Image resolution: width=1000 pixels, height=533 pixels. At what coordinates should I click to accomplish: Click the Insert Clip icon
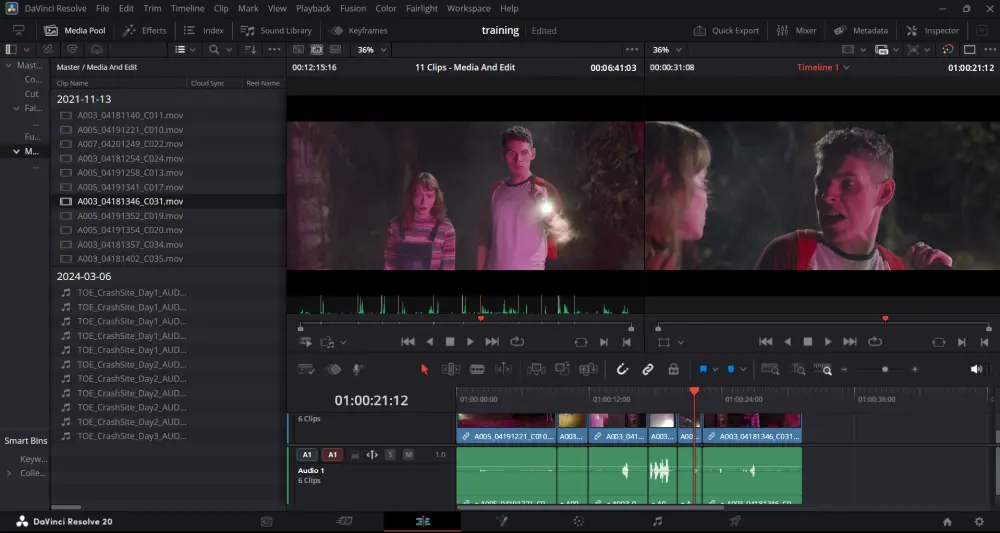536,369
